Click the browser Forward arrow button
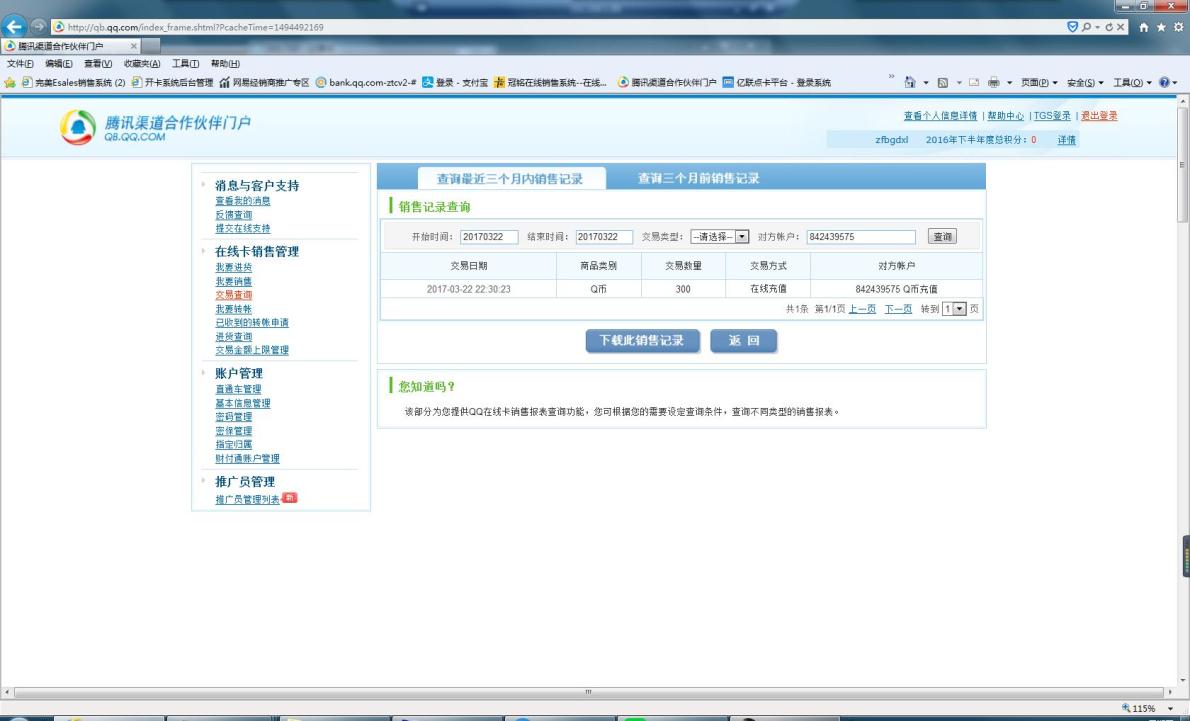 (38, 27)
